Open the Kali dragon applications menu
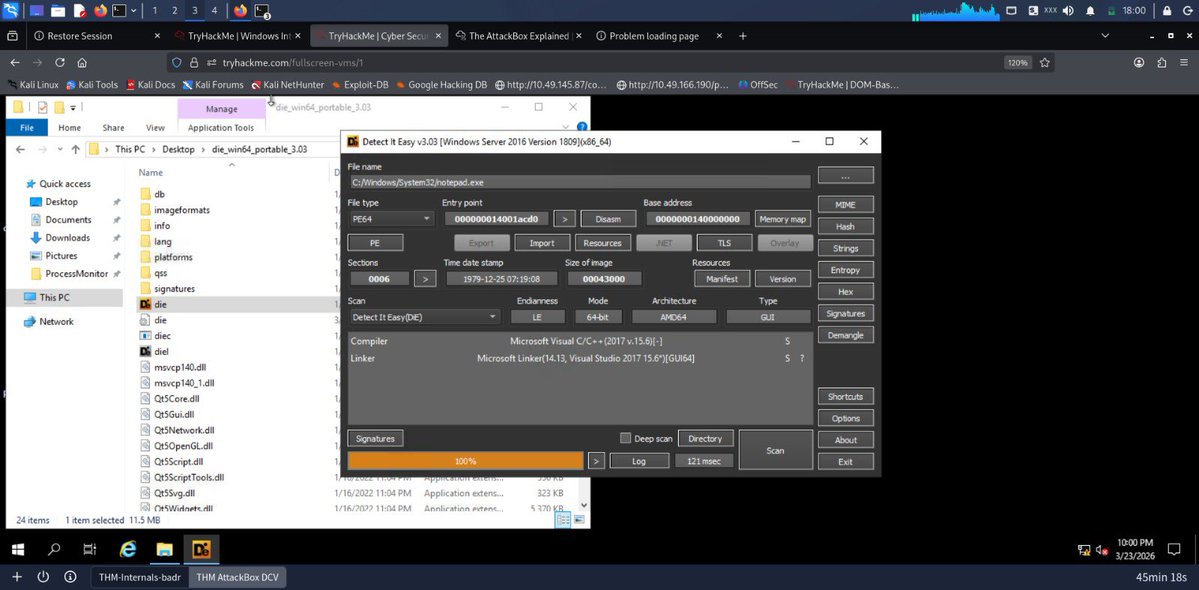This screenshot has height=590, width=1199. click(x=11, y=11)
